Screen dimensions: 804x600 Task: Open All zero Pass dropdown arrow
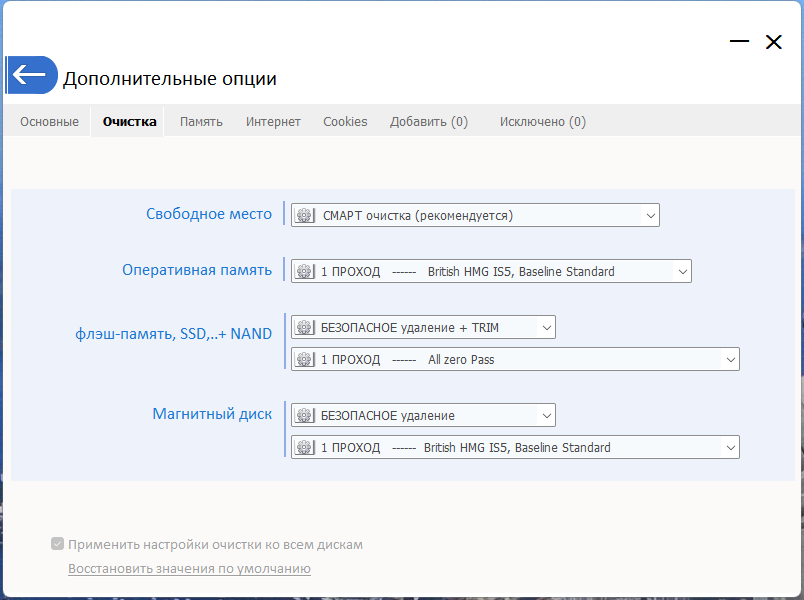point(731,359)
